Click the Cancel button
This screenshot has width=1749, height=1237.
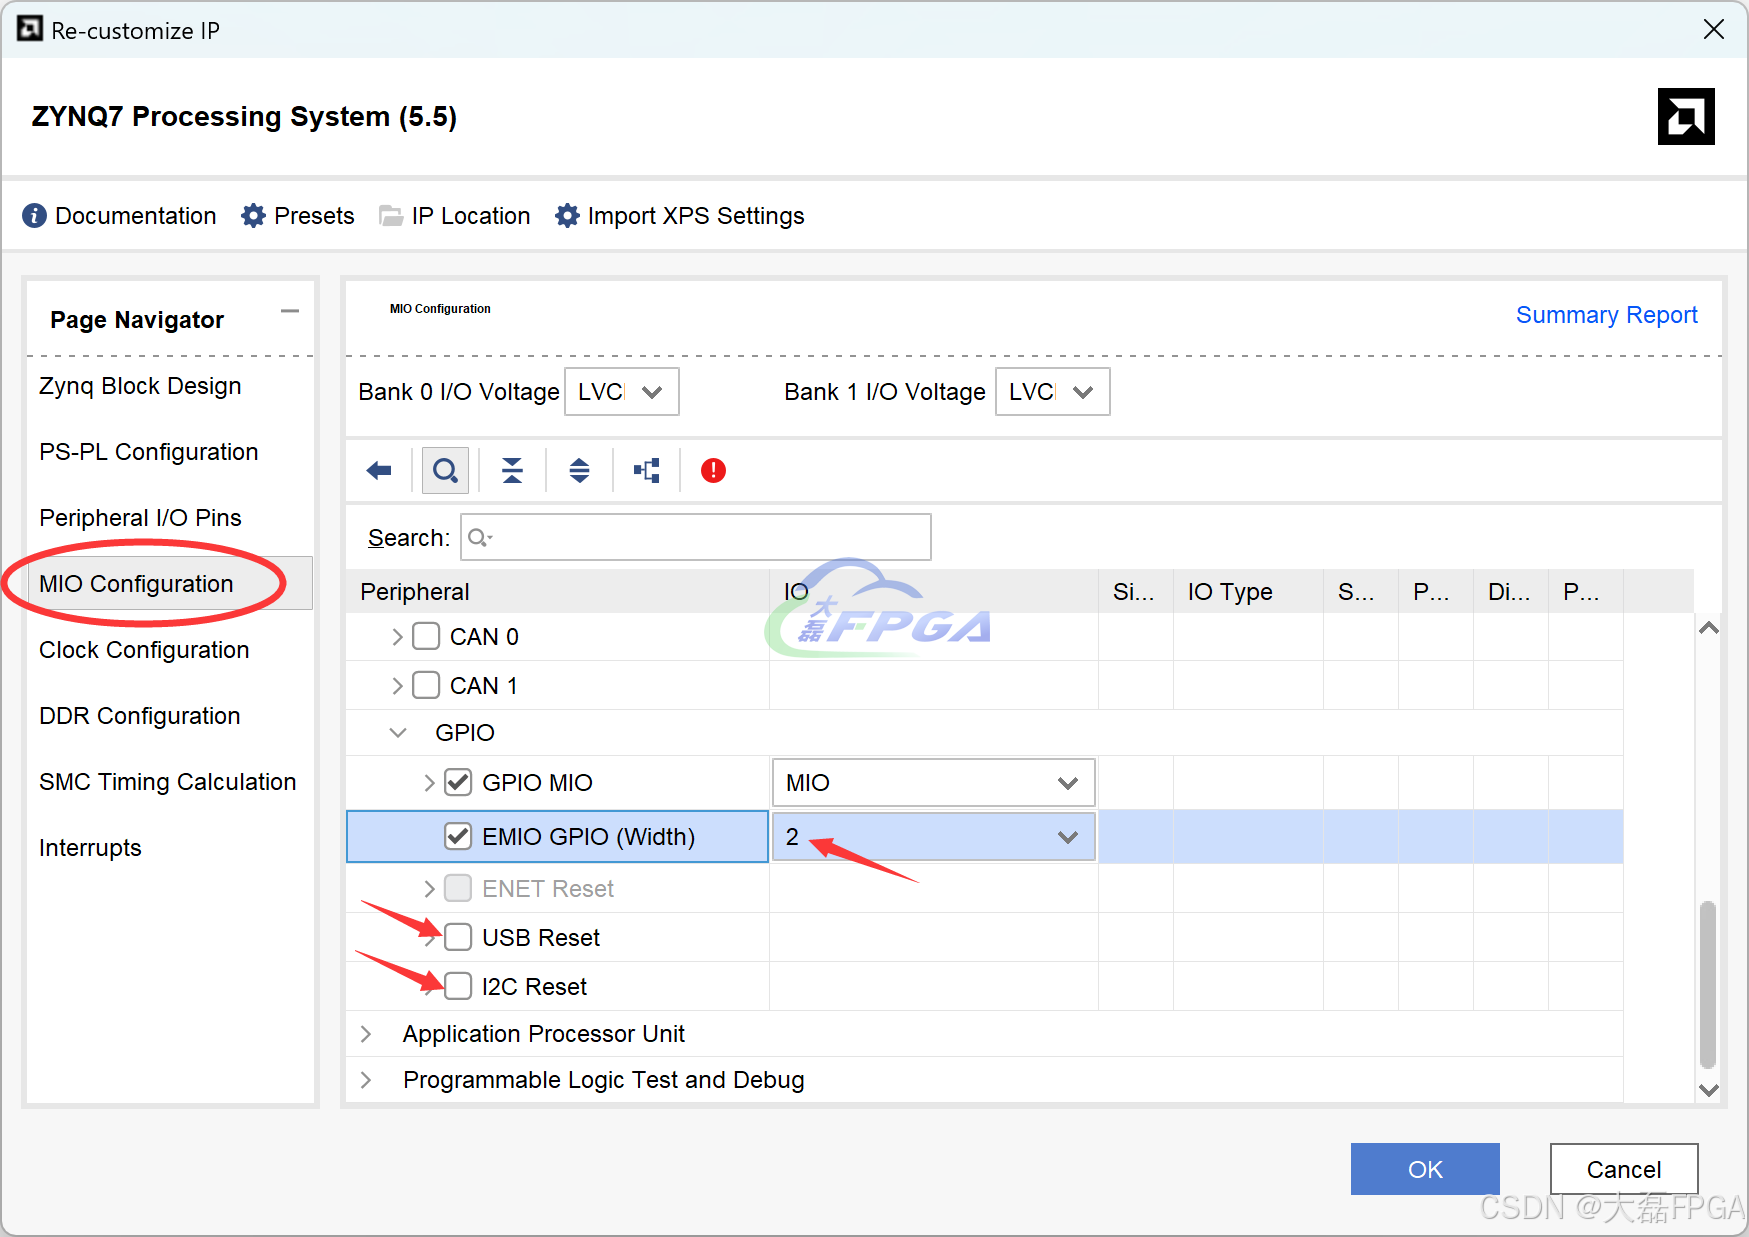pos(1624,1169)
